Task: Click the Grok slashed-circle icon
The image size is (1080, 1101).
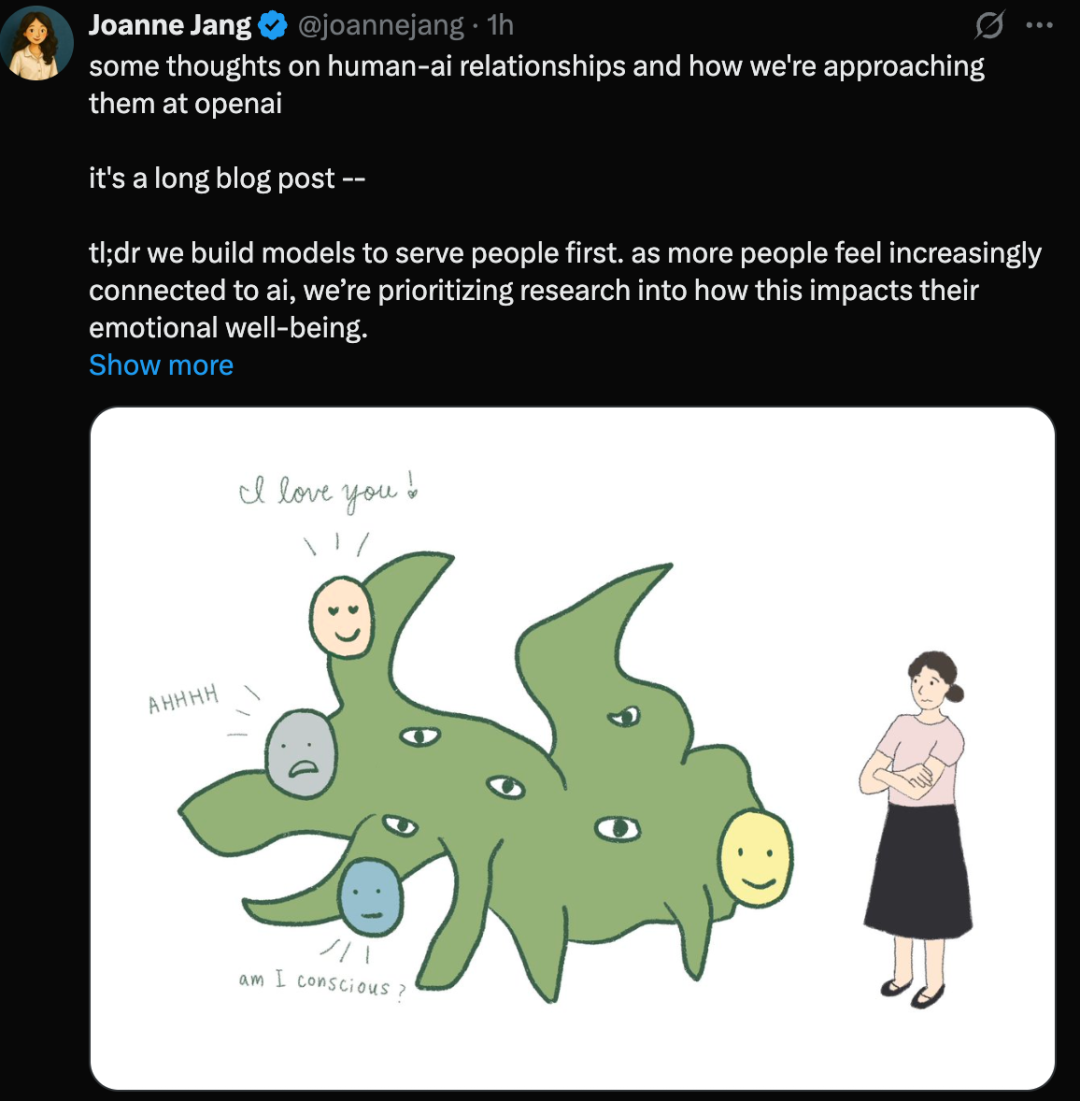Action: [x=988, y=28]
